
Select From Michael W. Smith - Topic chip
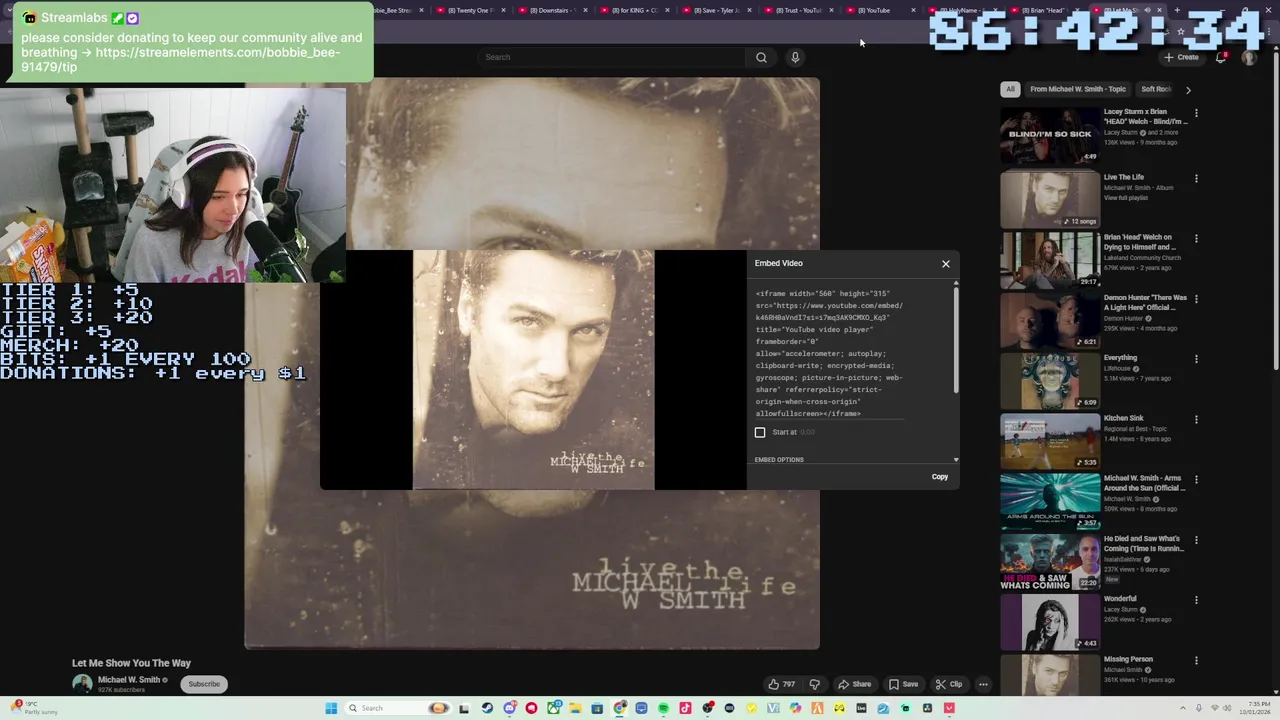[1078, 89]
